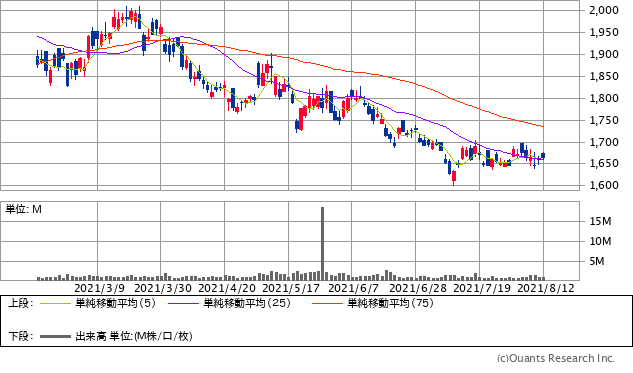Click the 2021/5/17 date label
Viewport: 633px width, 373px height.
coord(291,288)
